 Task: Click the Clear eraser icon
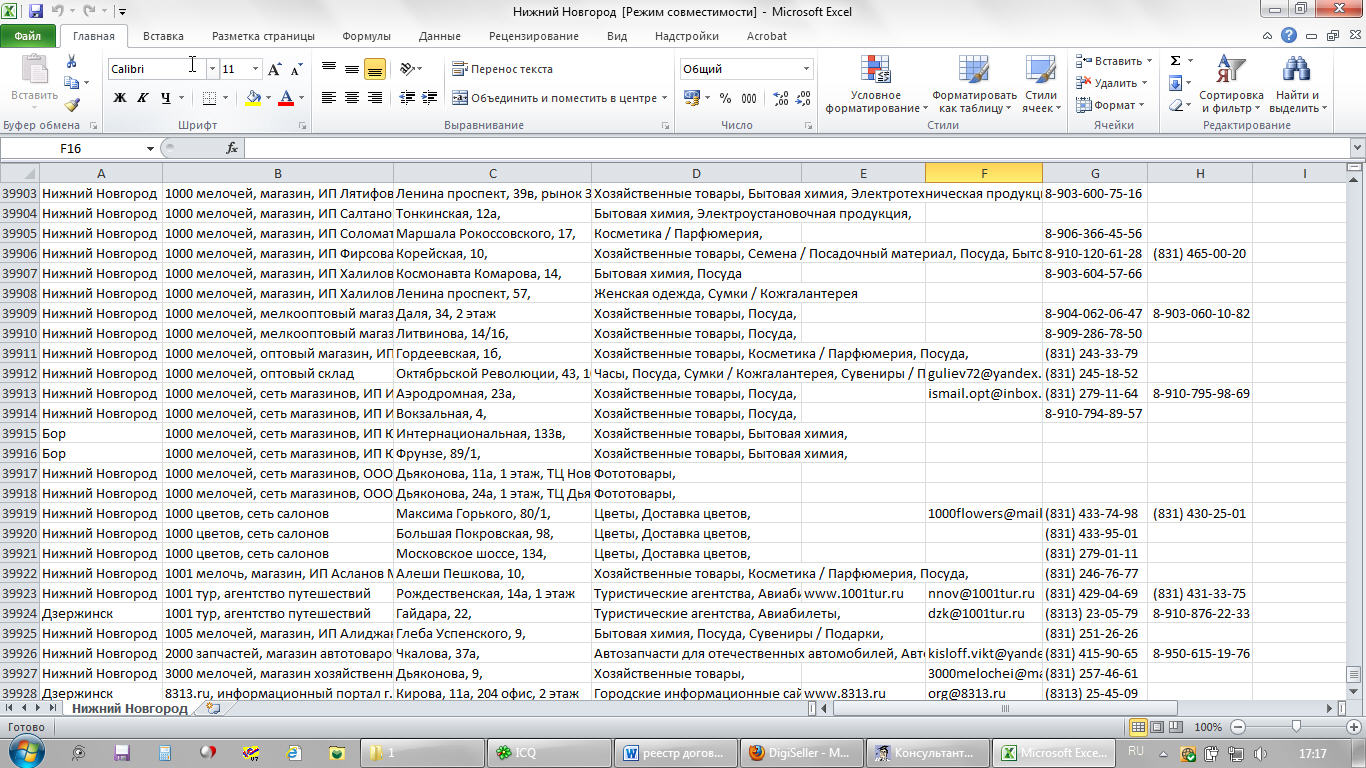coord(1176,105)
